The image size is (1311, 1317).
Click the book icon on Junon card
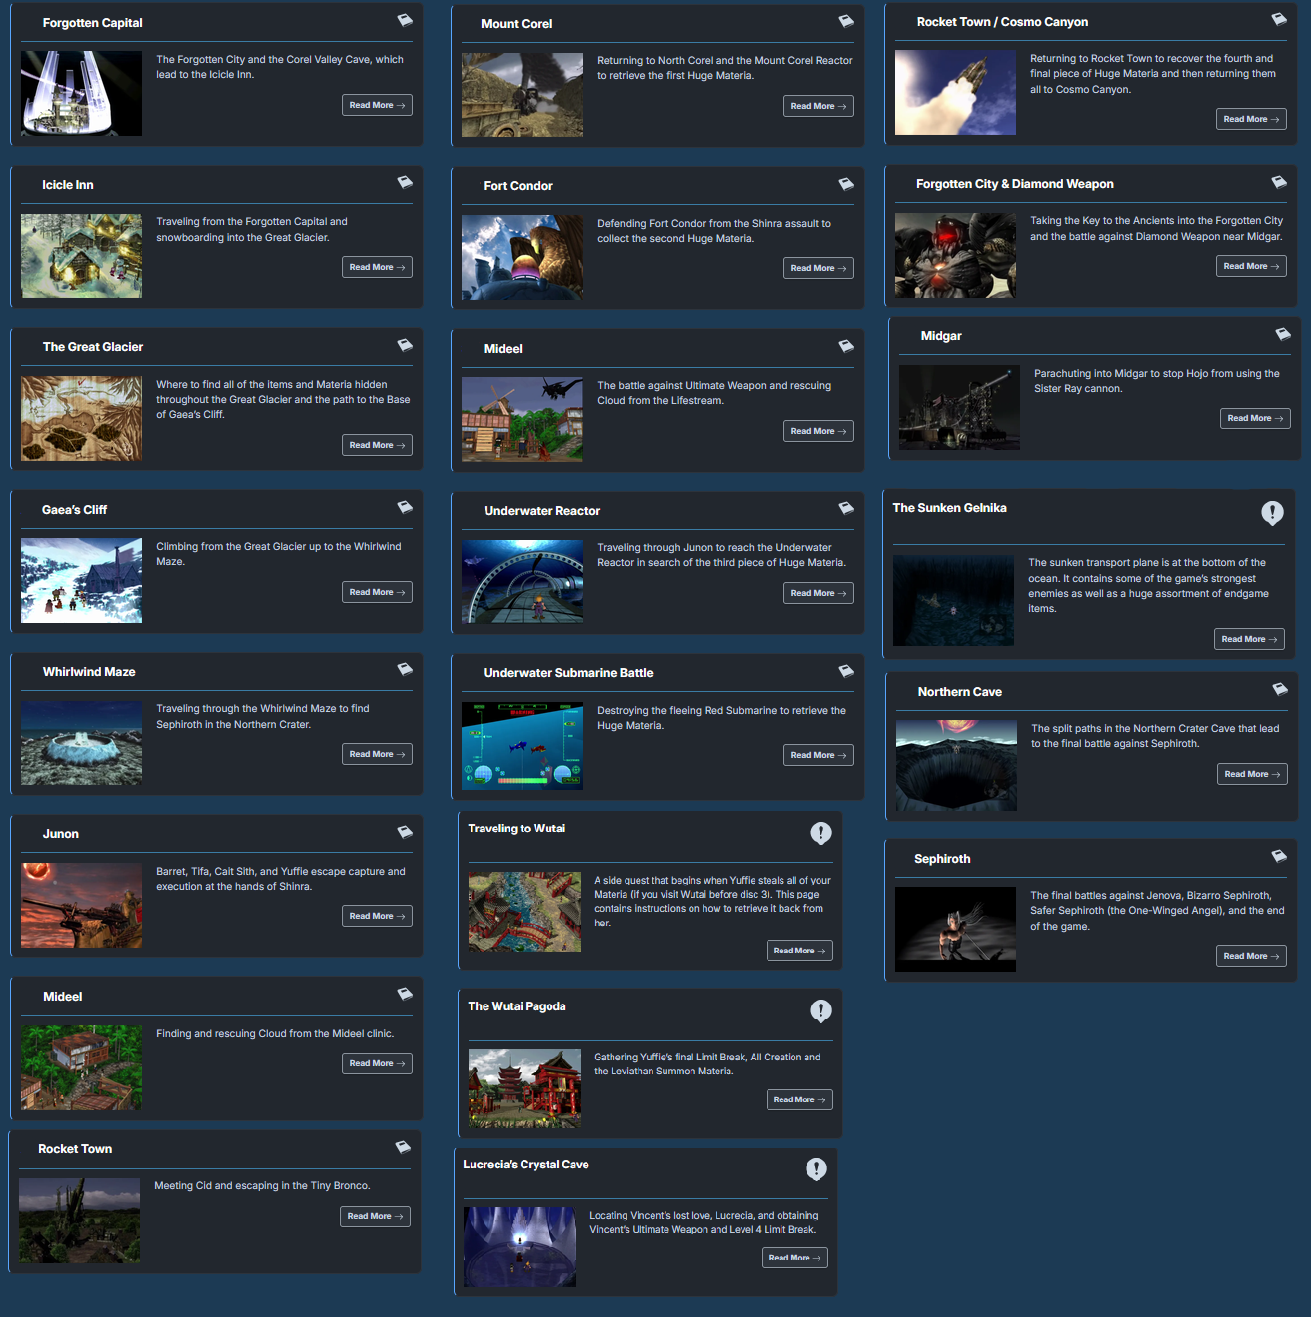tap(405, 832)
